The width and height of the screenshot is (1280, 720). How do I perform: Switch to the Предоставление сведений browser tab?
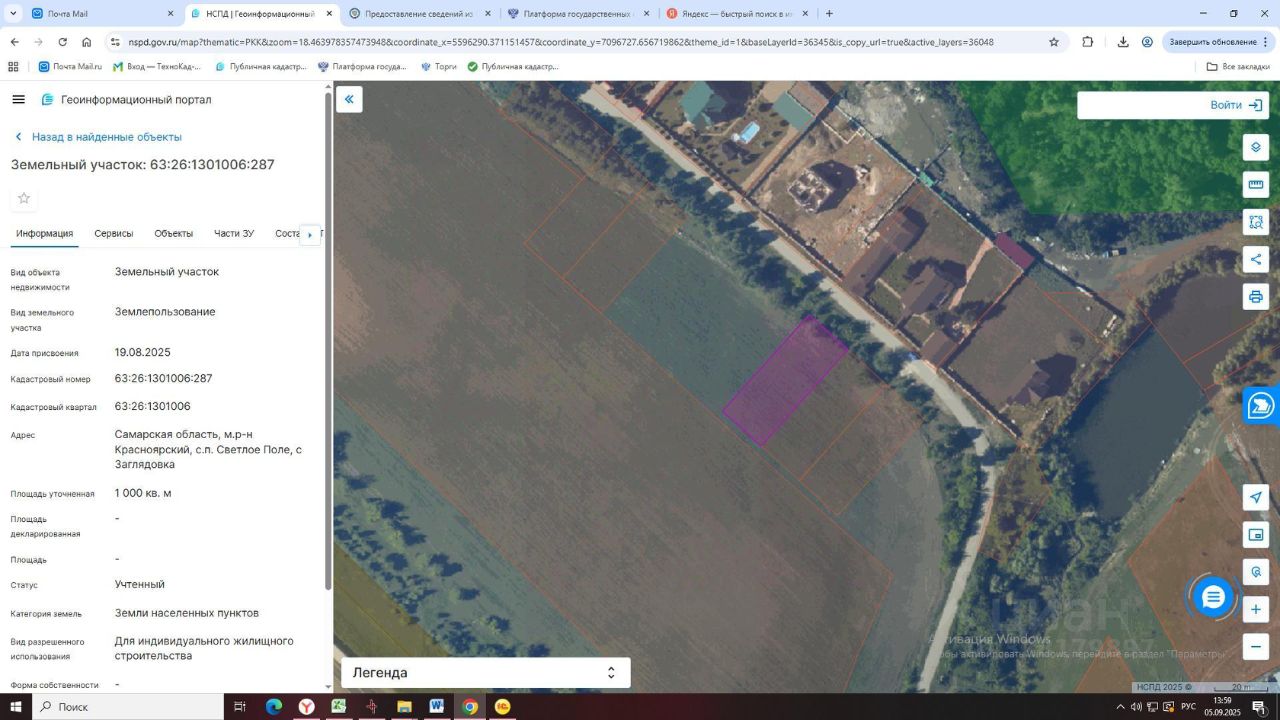tap(420, 14)
